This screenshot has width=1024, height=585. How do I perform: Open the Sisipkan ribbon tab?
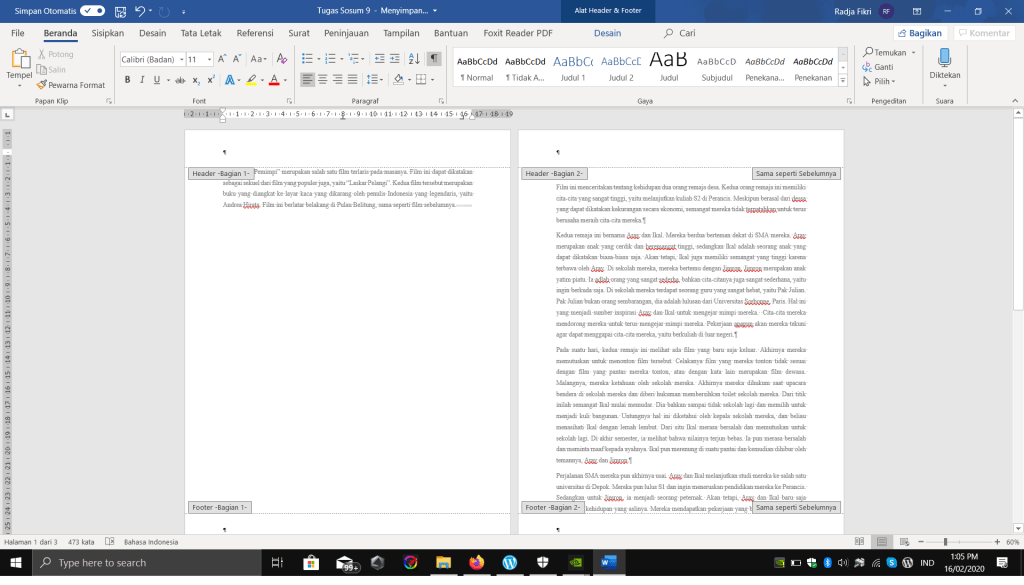click(108, 33)
